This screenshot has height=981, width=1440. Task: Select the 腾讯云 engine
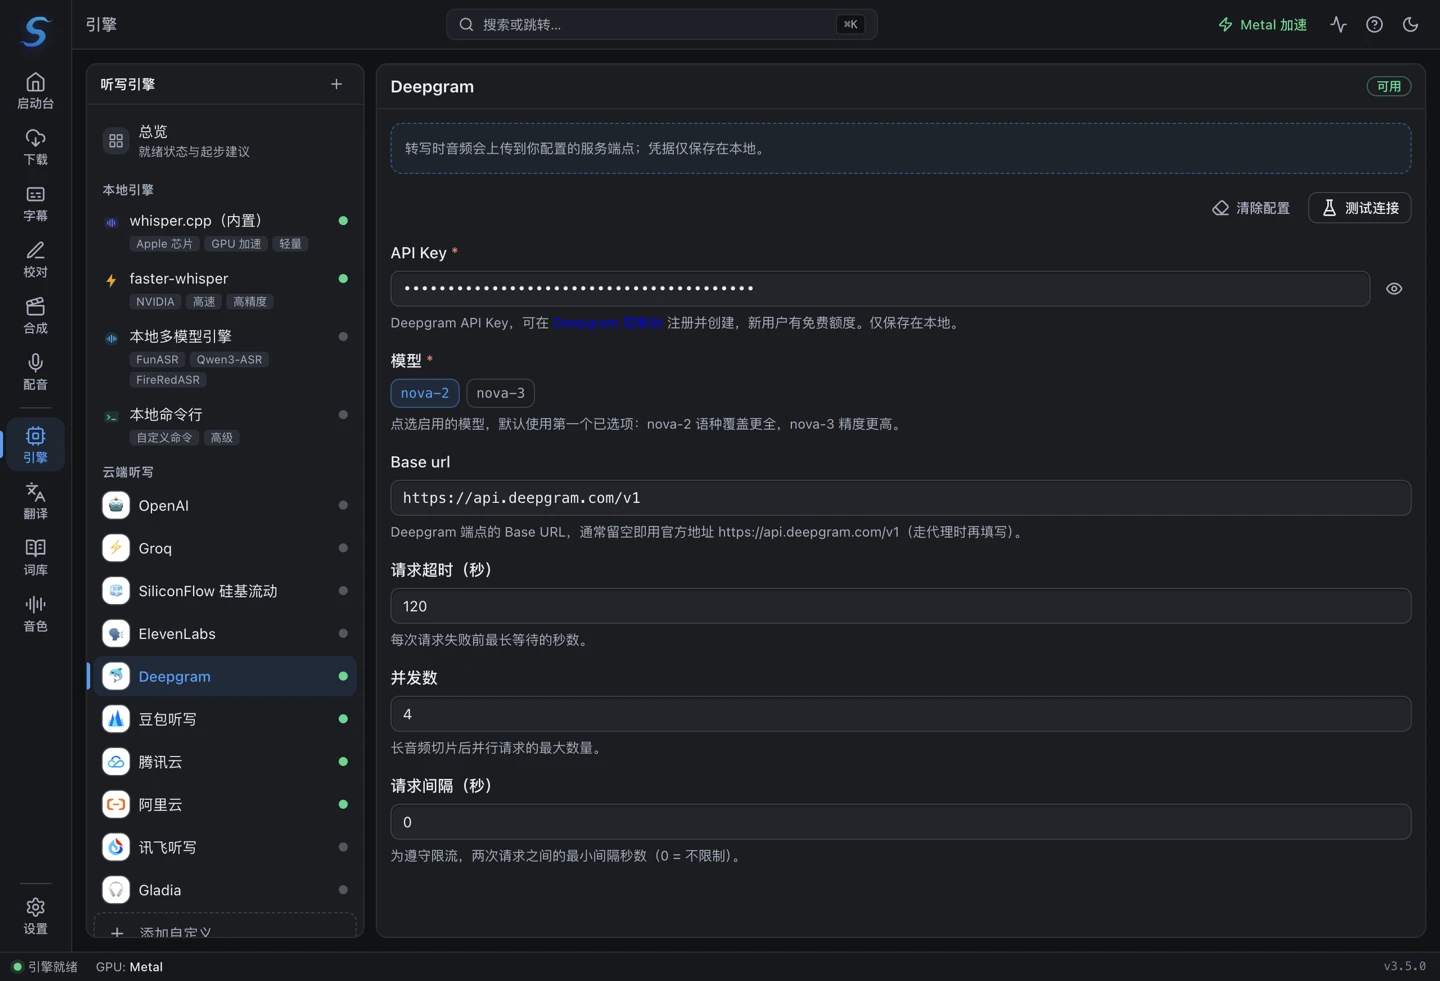pos(224,762)
